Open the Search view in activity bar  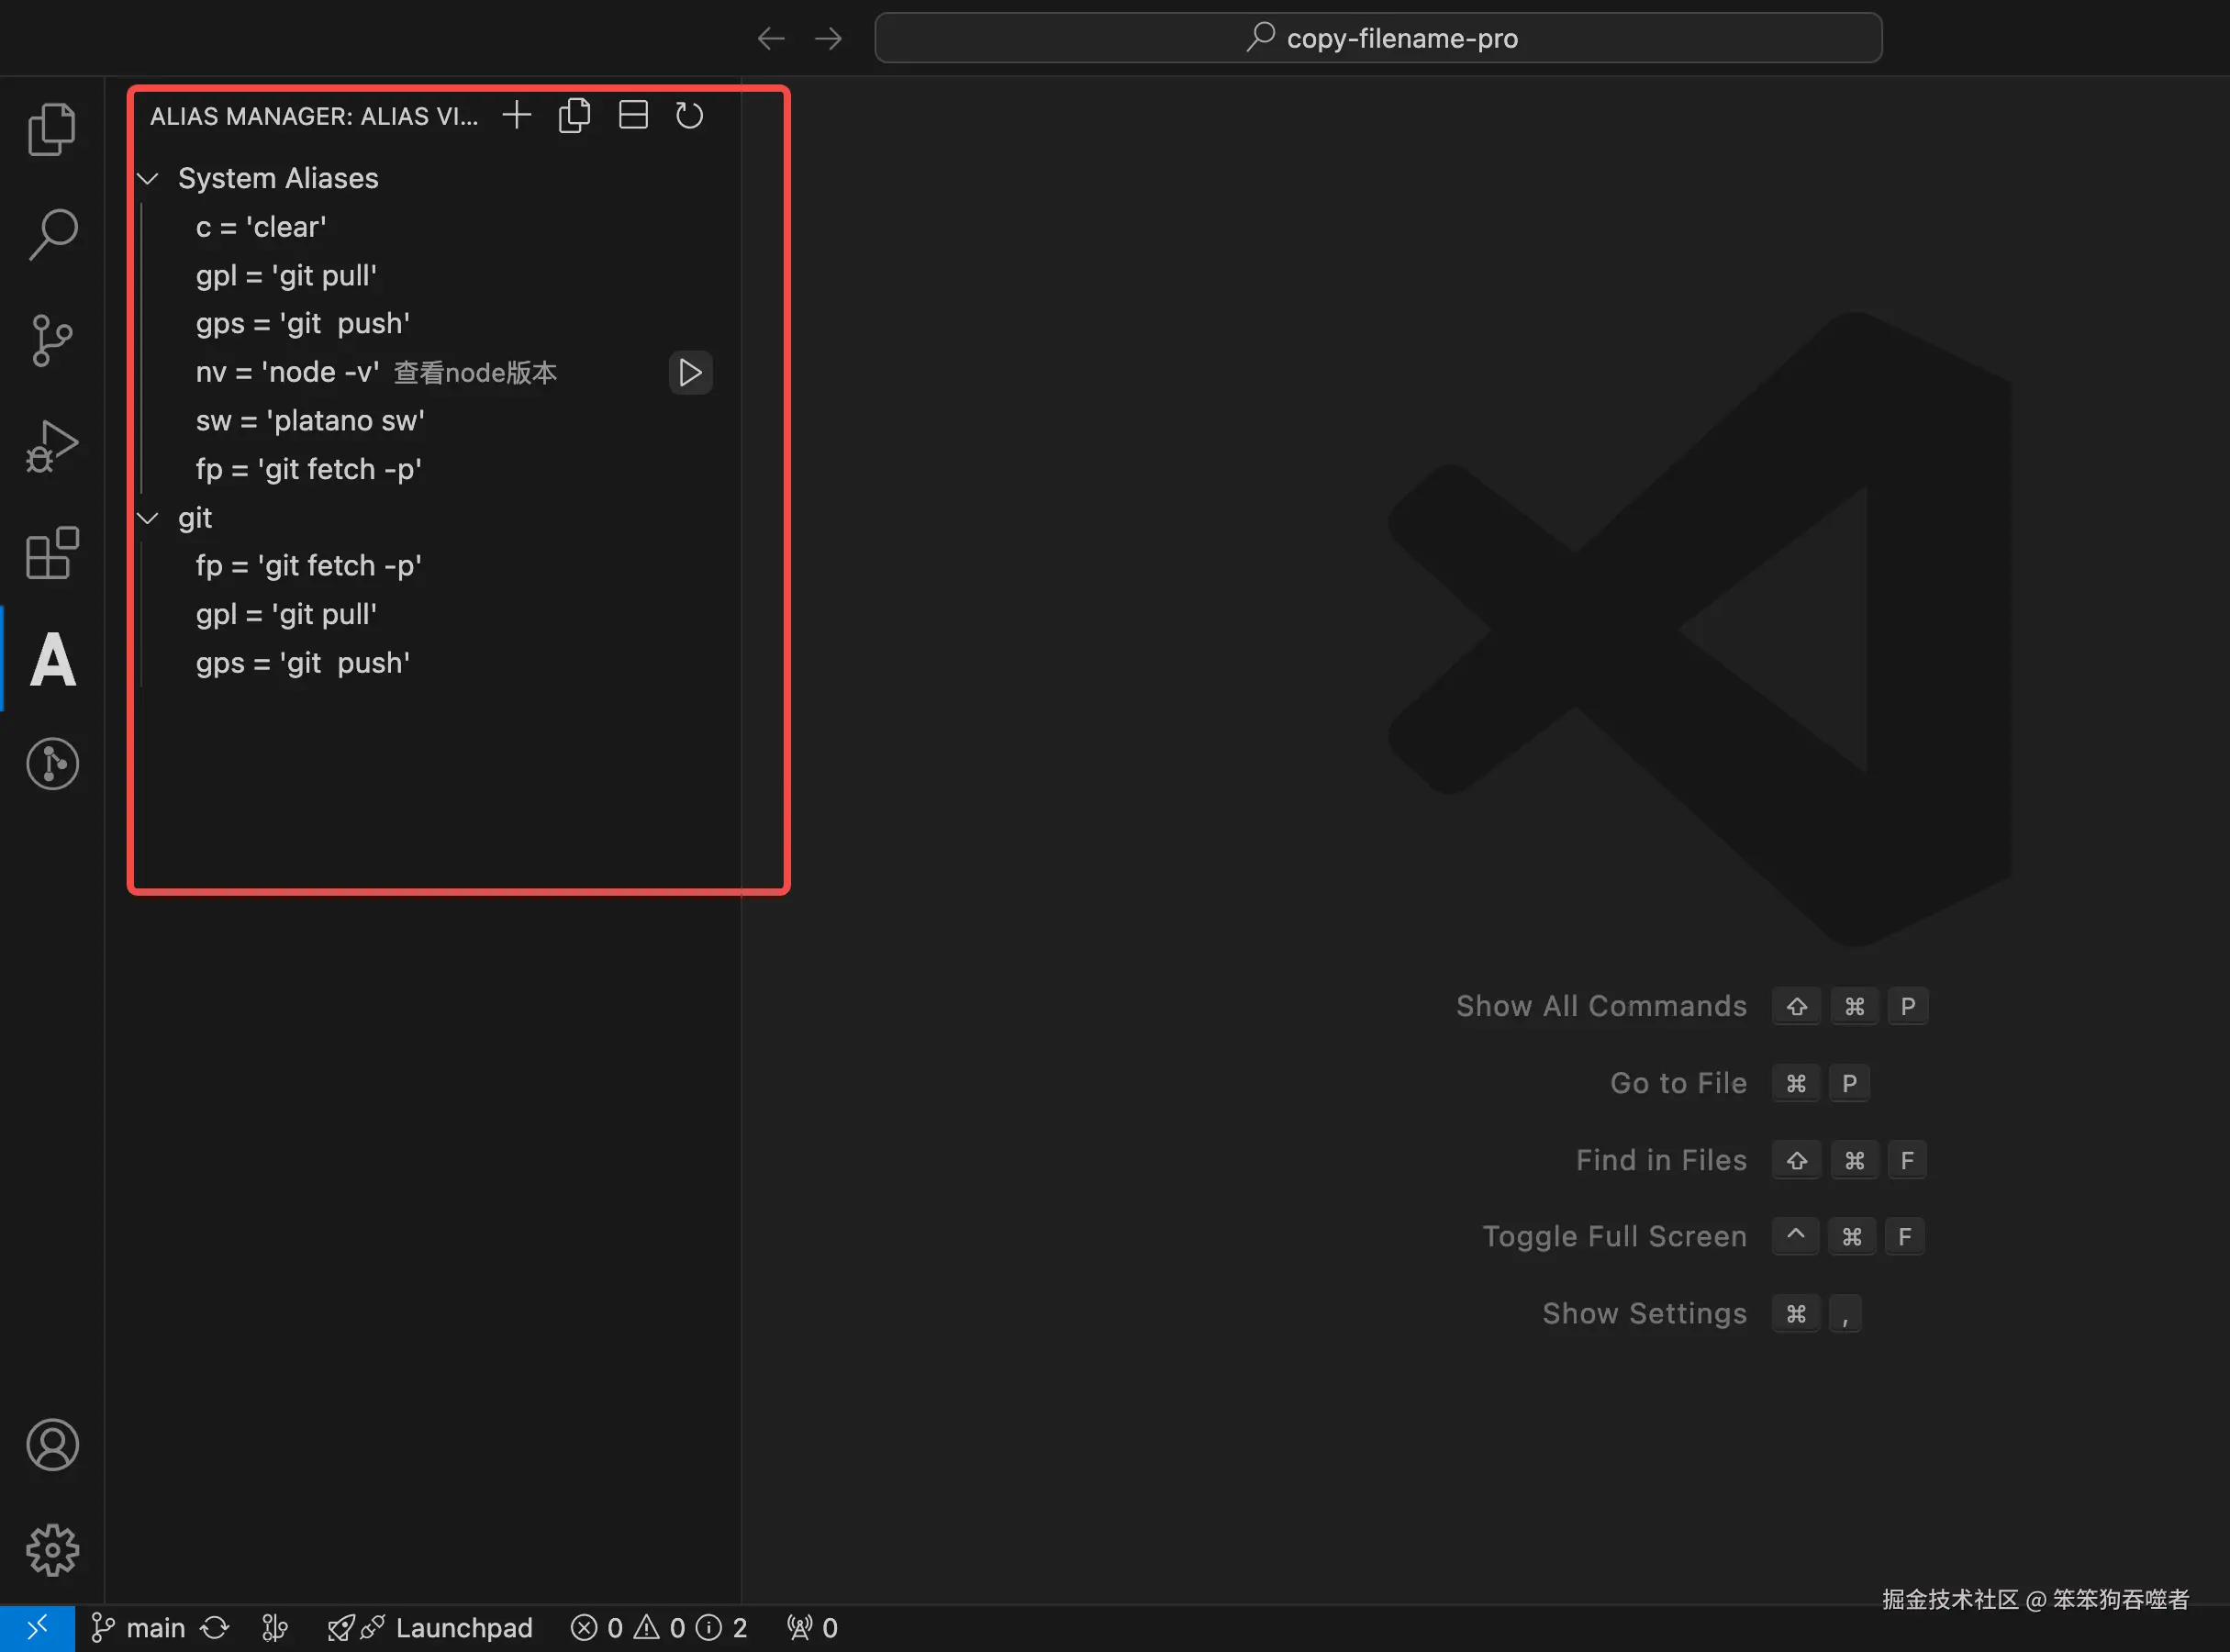click(x=52, y=235)
